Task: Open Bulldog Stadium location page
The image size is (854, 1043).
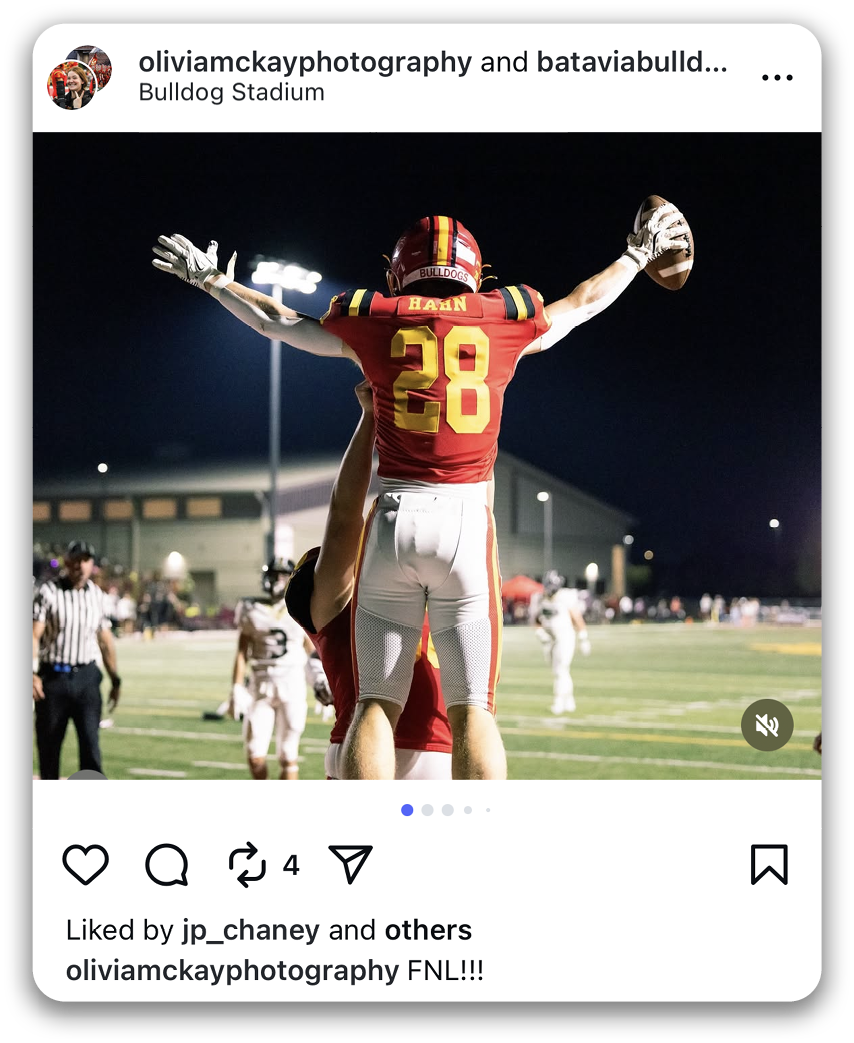Action: point(231,92)
